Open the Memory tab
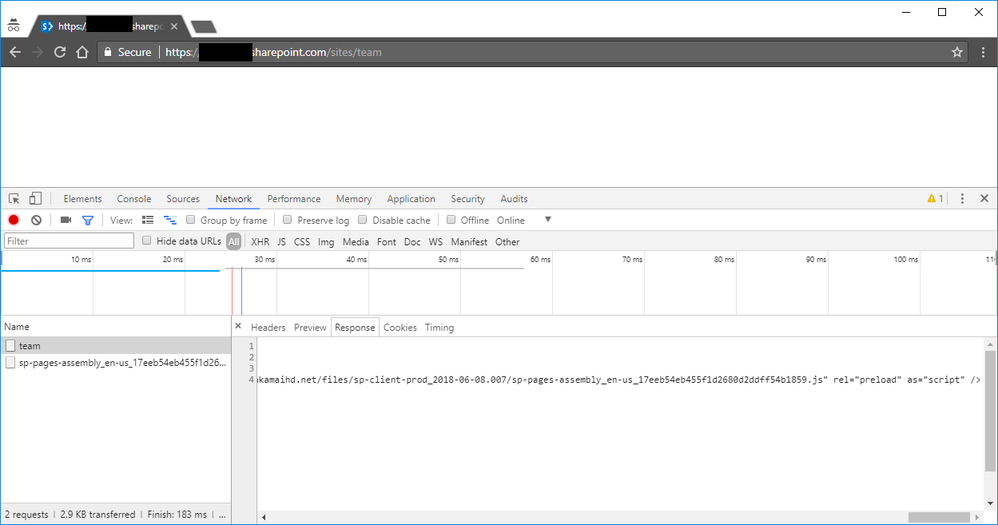This screenshot has height=525, width=998. pos(353,199)
